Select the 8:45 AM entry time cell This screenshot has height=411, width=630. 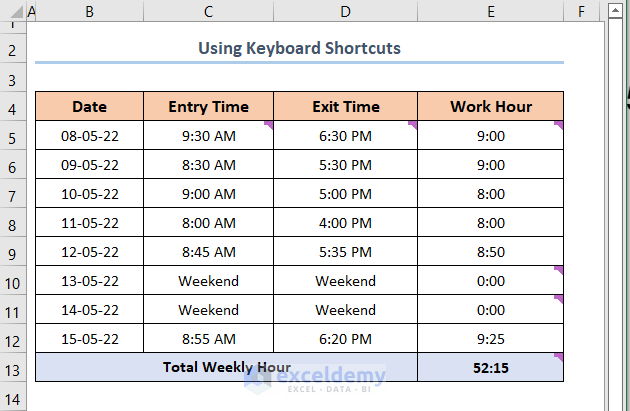pyautogui.click(x=208, y=252)
